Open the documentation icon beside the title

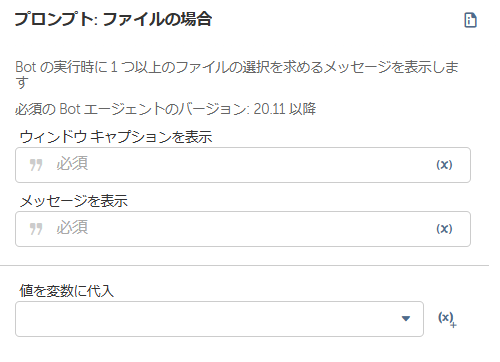click(470, 20)
